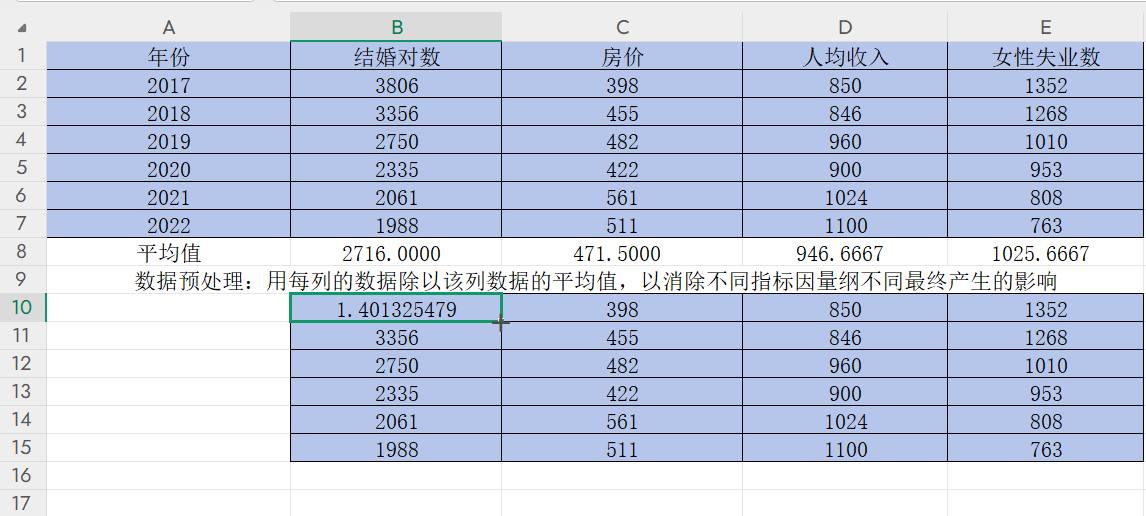Select the year 2017 cell
Image resolution: width=1146 pixels, height=516 pixels.
pyautogui.click(x=169, y=85)
